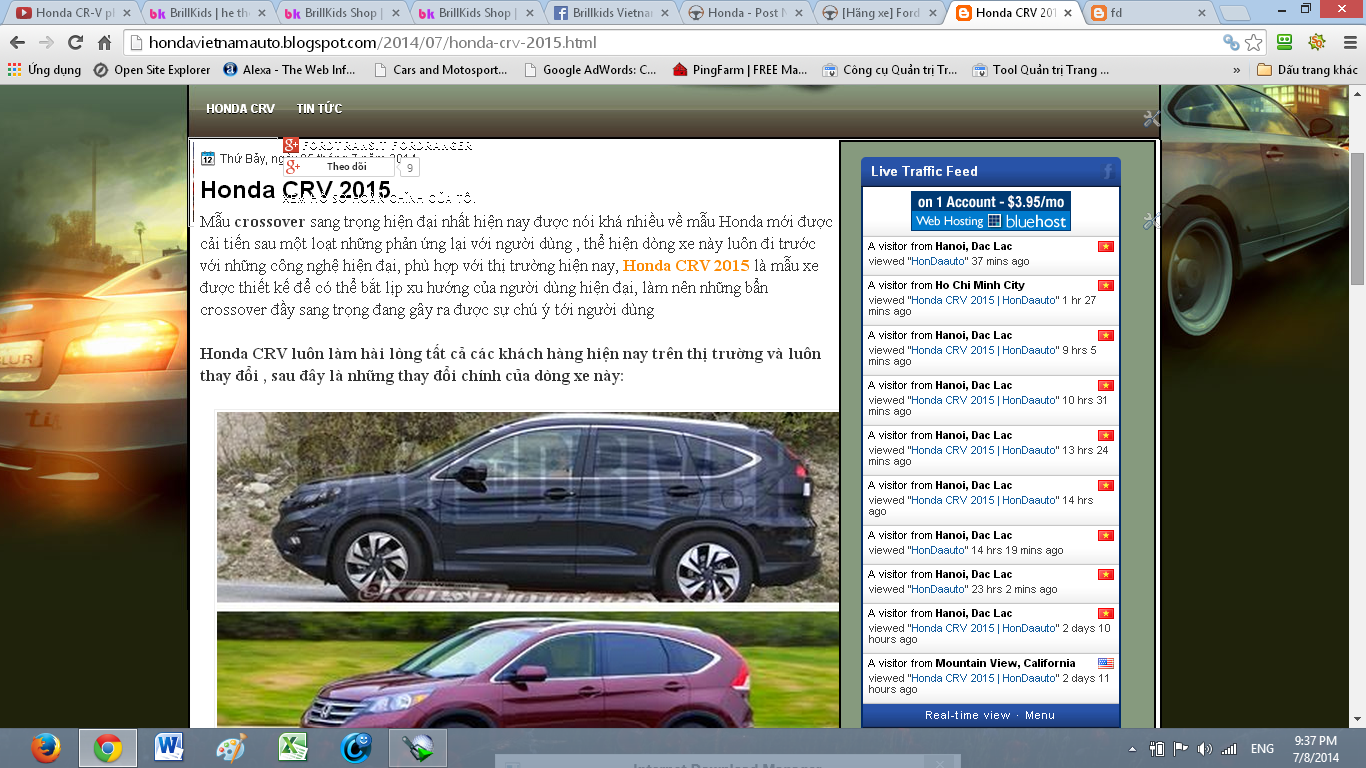Viewport: 1366px width, 768px height.
Task: Open Cars and Motosport bookmark
Action: 440,70
